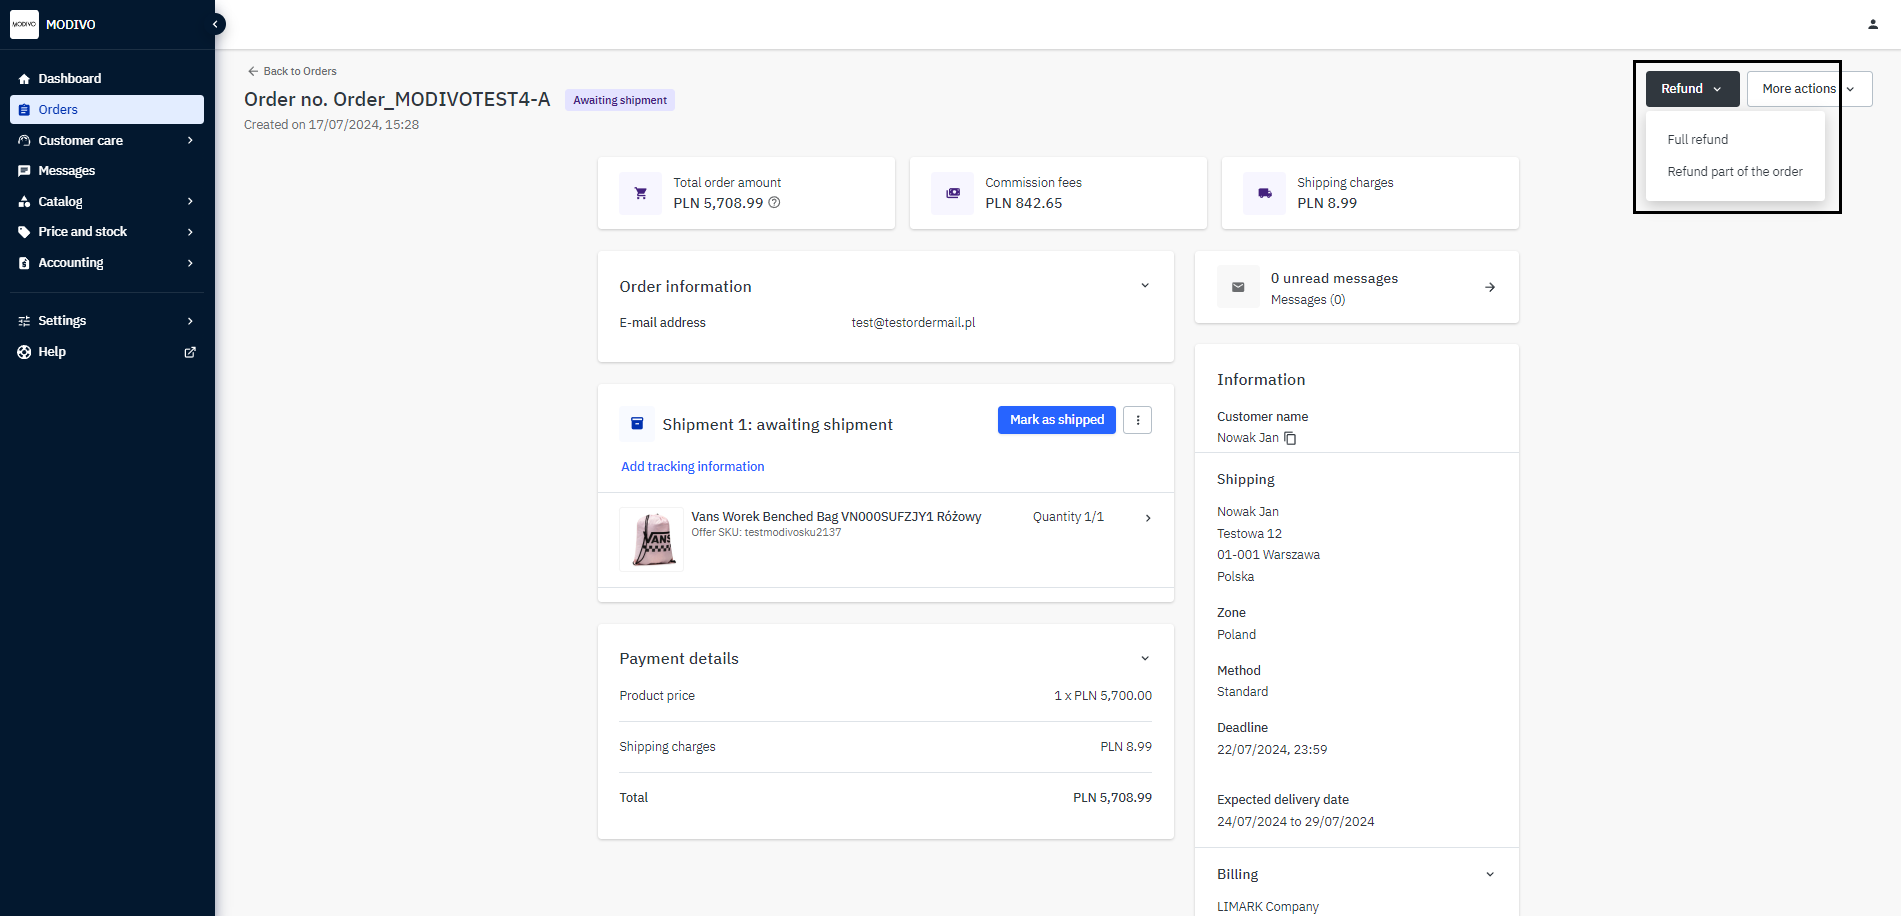Screen dimensions: 1901x916
Task: Click the MODIVO logo
Action: tap(24, 24)
